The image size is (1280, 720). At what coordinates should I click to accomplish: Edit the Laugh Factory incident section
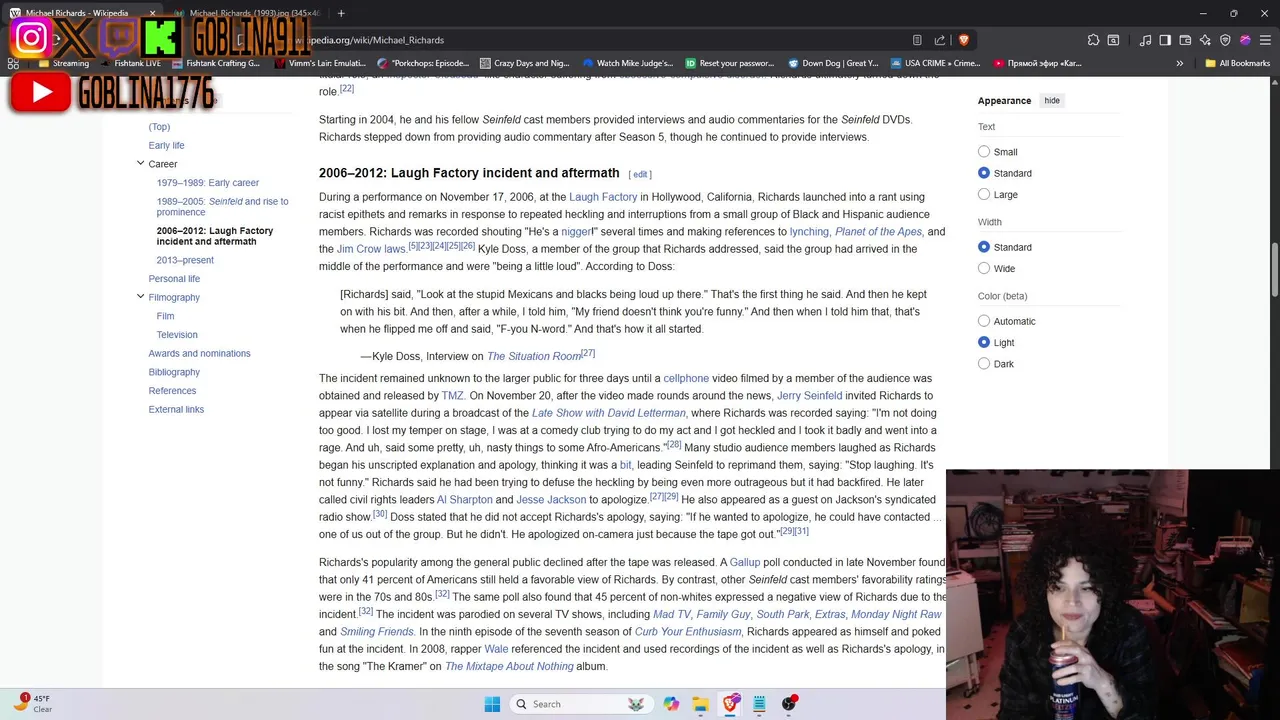640,174
